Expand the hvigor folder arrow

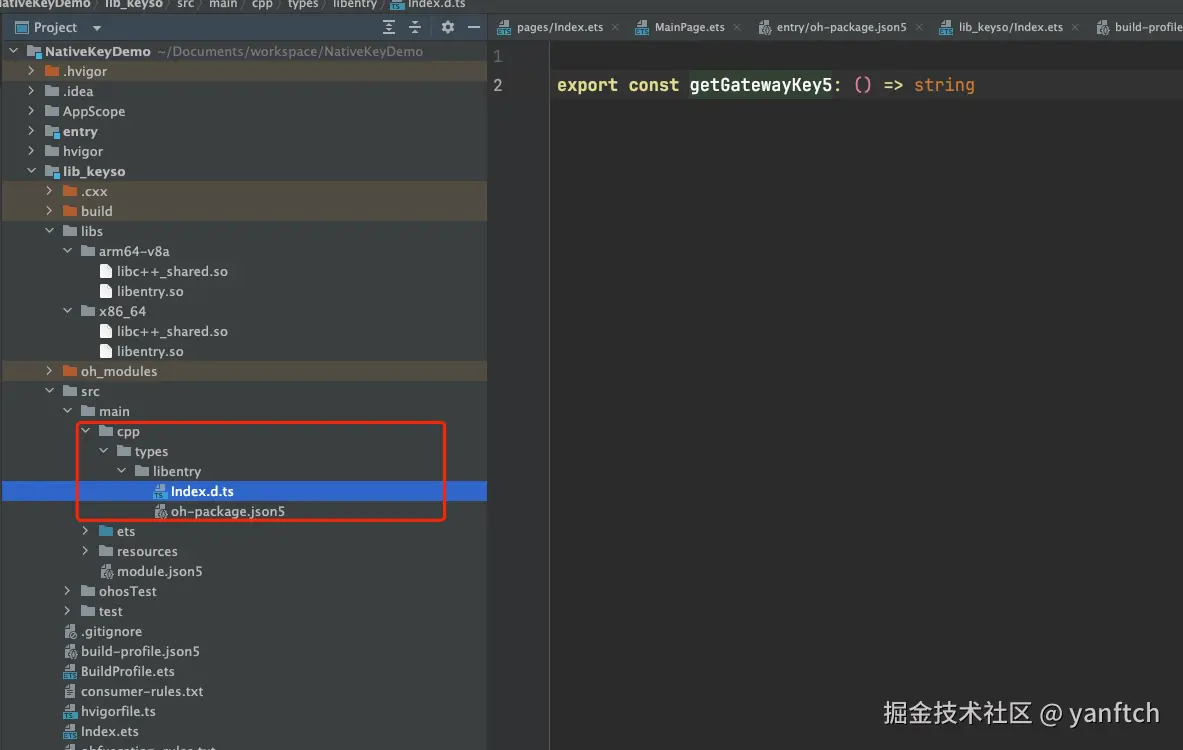pyautogui.click(x=31, y=150)
